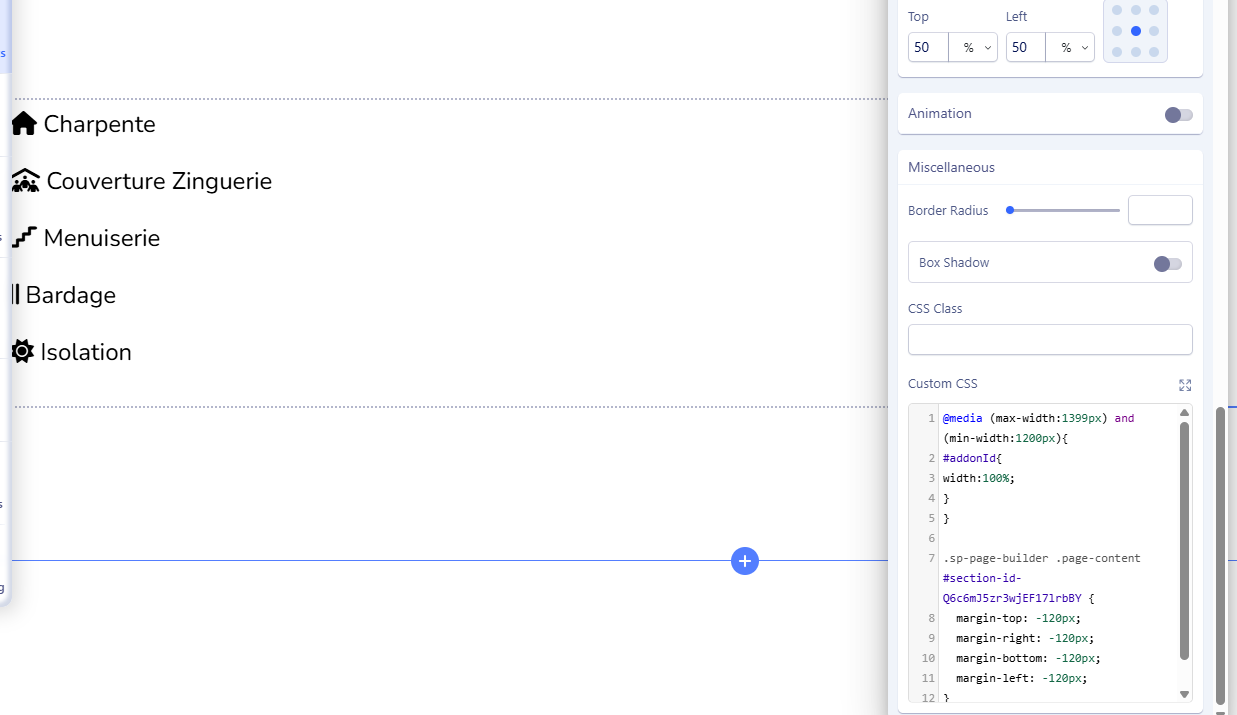The image size is (1237, 715).
Task: Click the bars icon beside Bardage
Action: [15, 295]
